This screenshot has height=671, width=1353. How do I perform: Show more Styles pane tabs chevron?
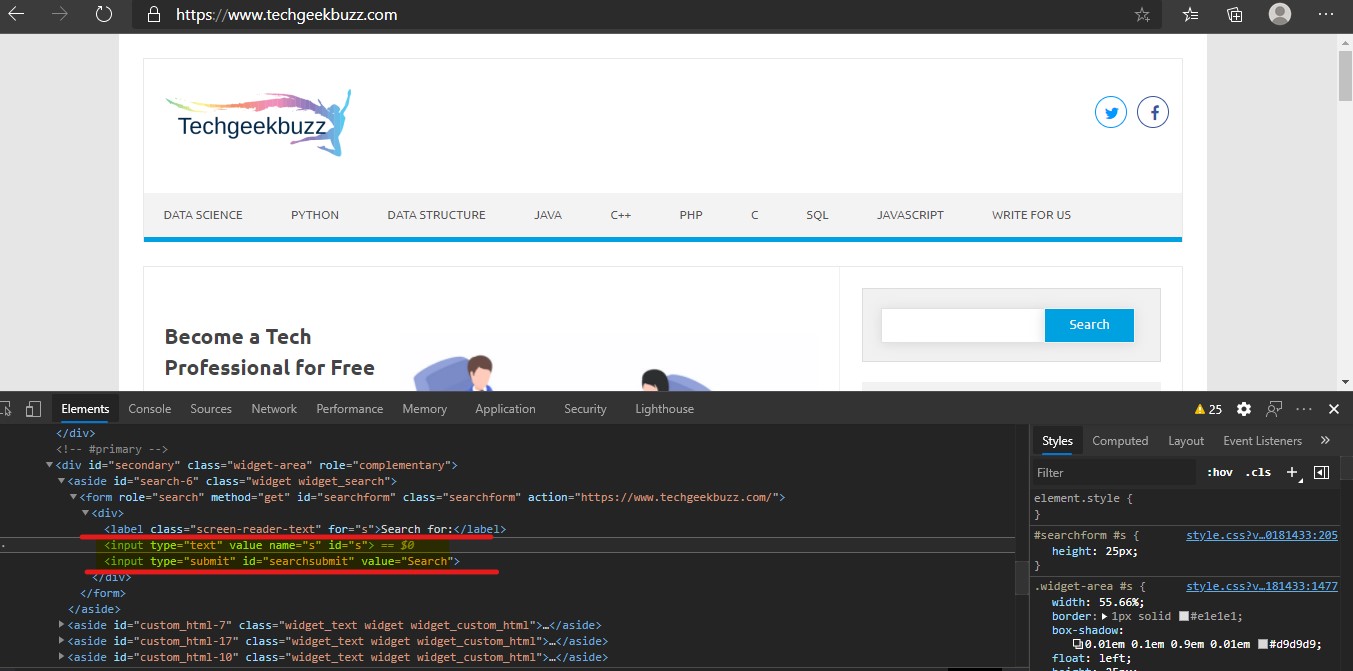[x=1325, y=440]
